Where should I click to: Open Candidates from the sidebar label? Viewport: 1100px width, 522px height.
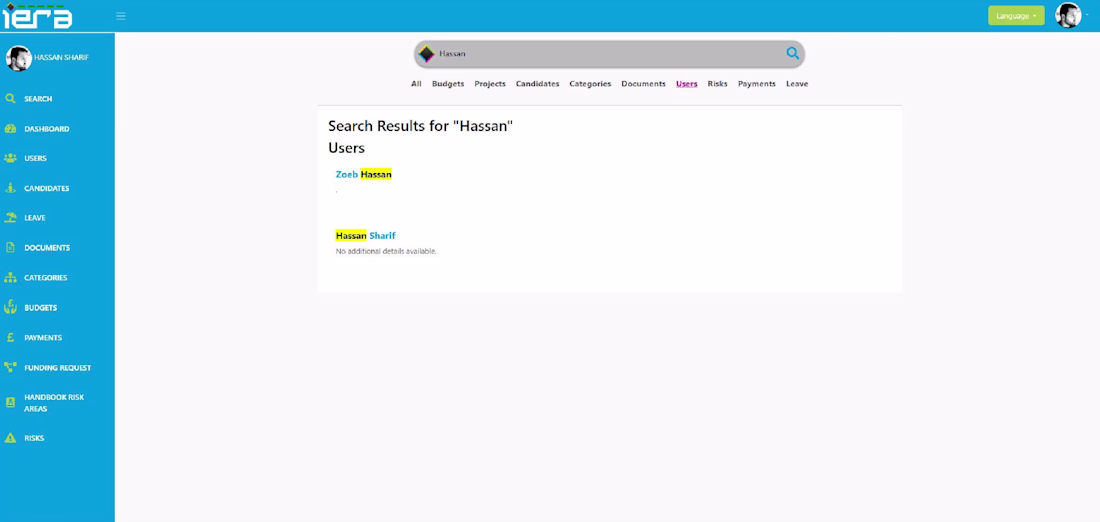click(46, 189)
